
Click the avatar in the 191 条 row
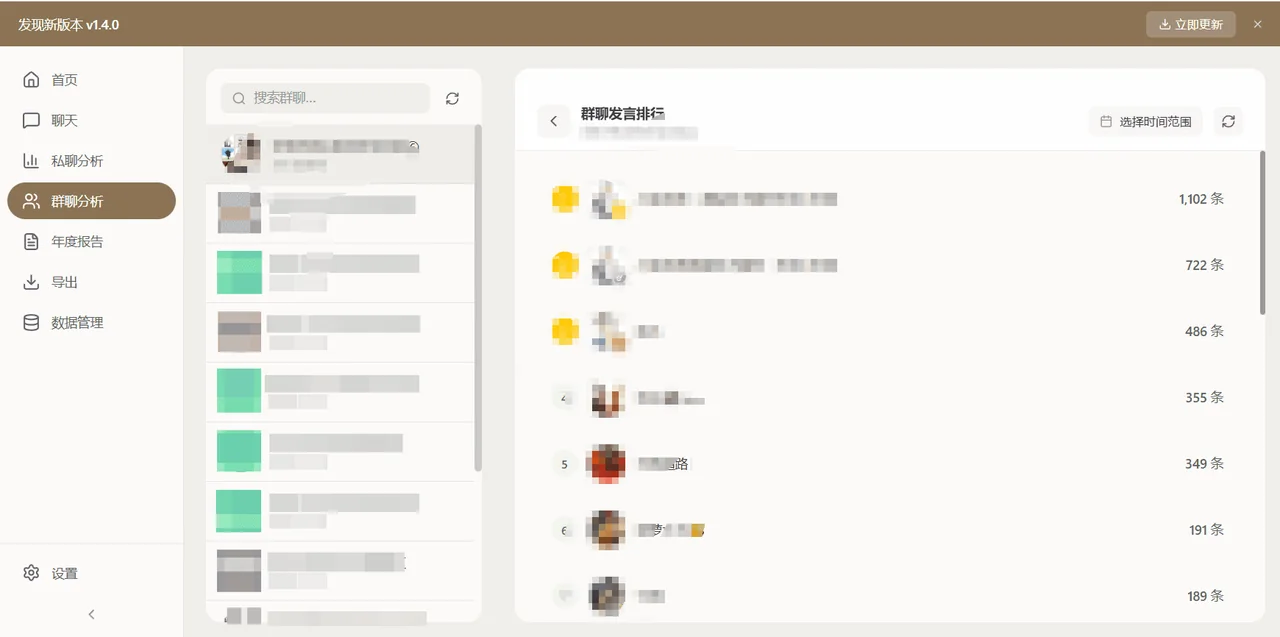(608, 530)
